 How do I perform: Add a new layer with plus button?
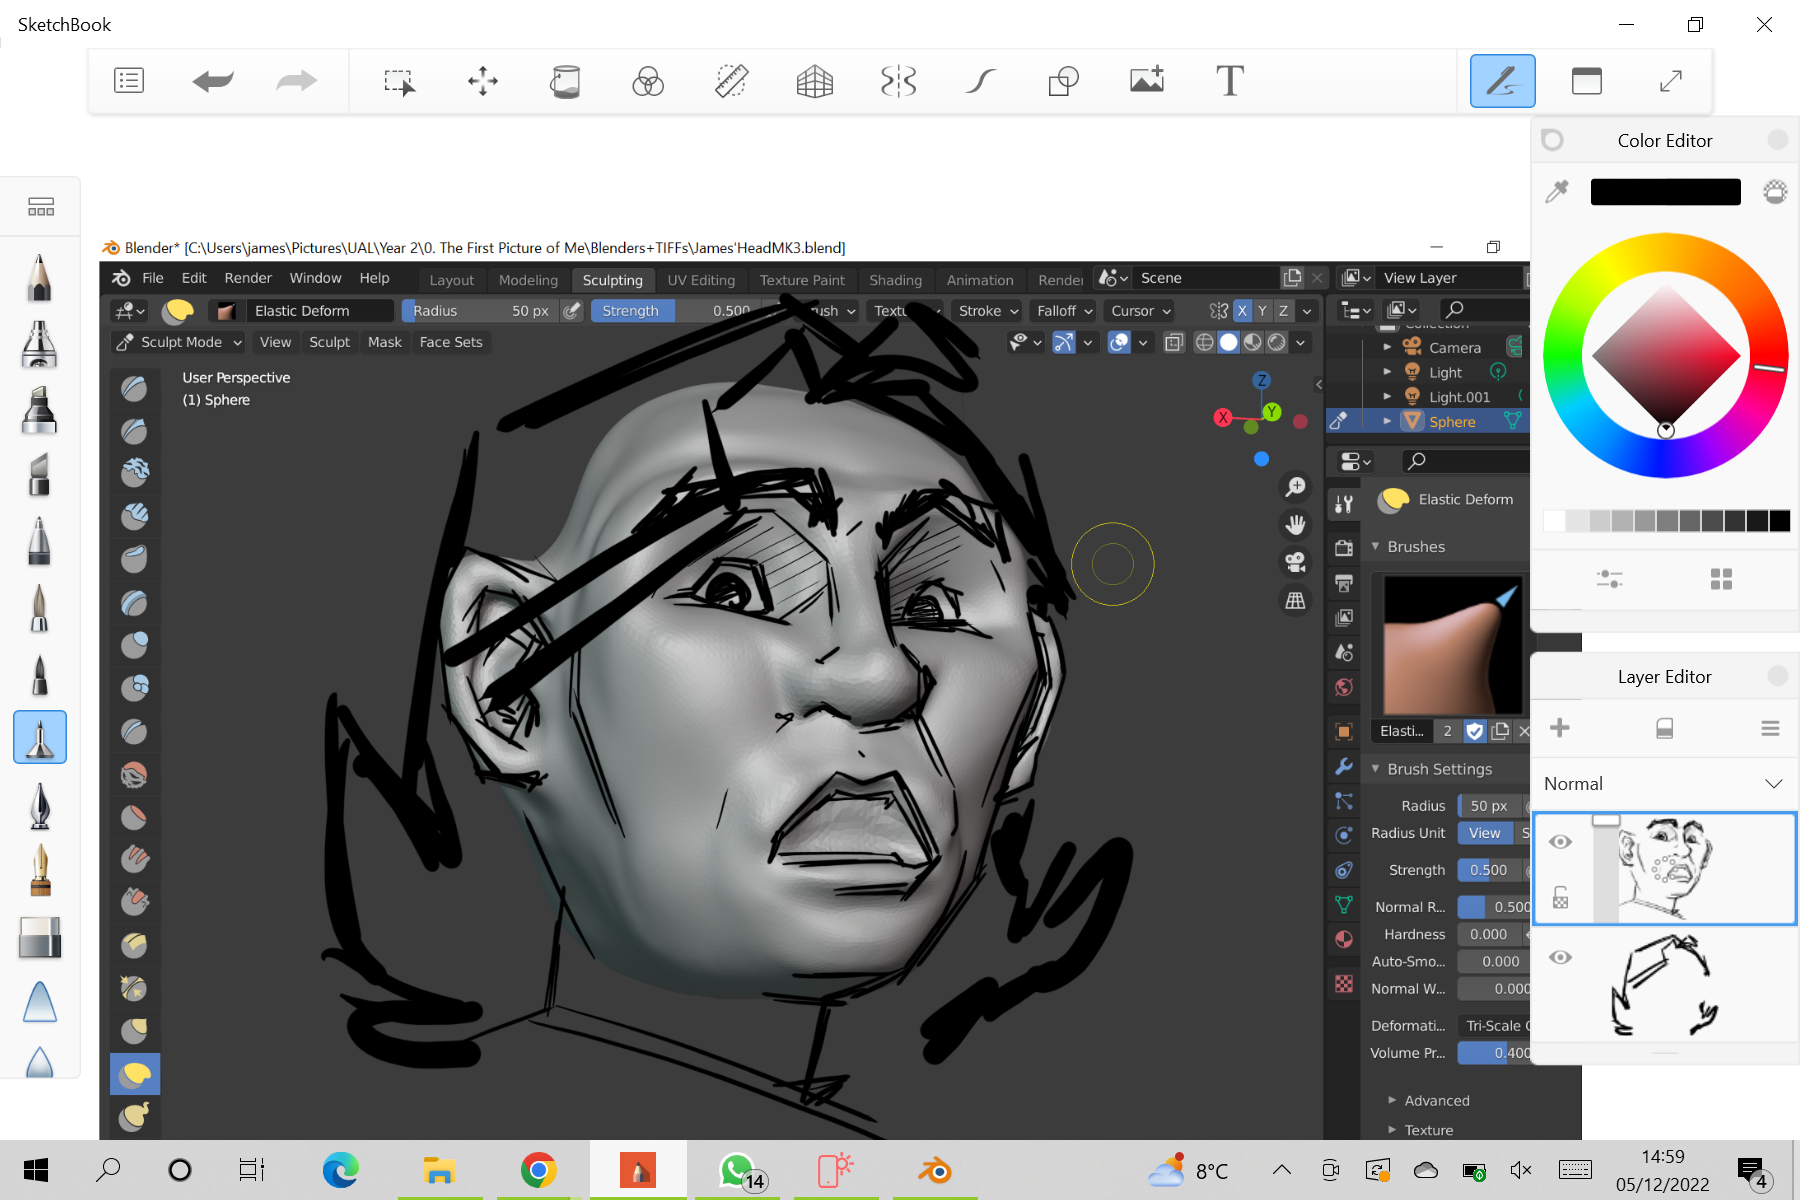[1560, 728]
